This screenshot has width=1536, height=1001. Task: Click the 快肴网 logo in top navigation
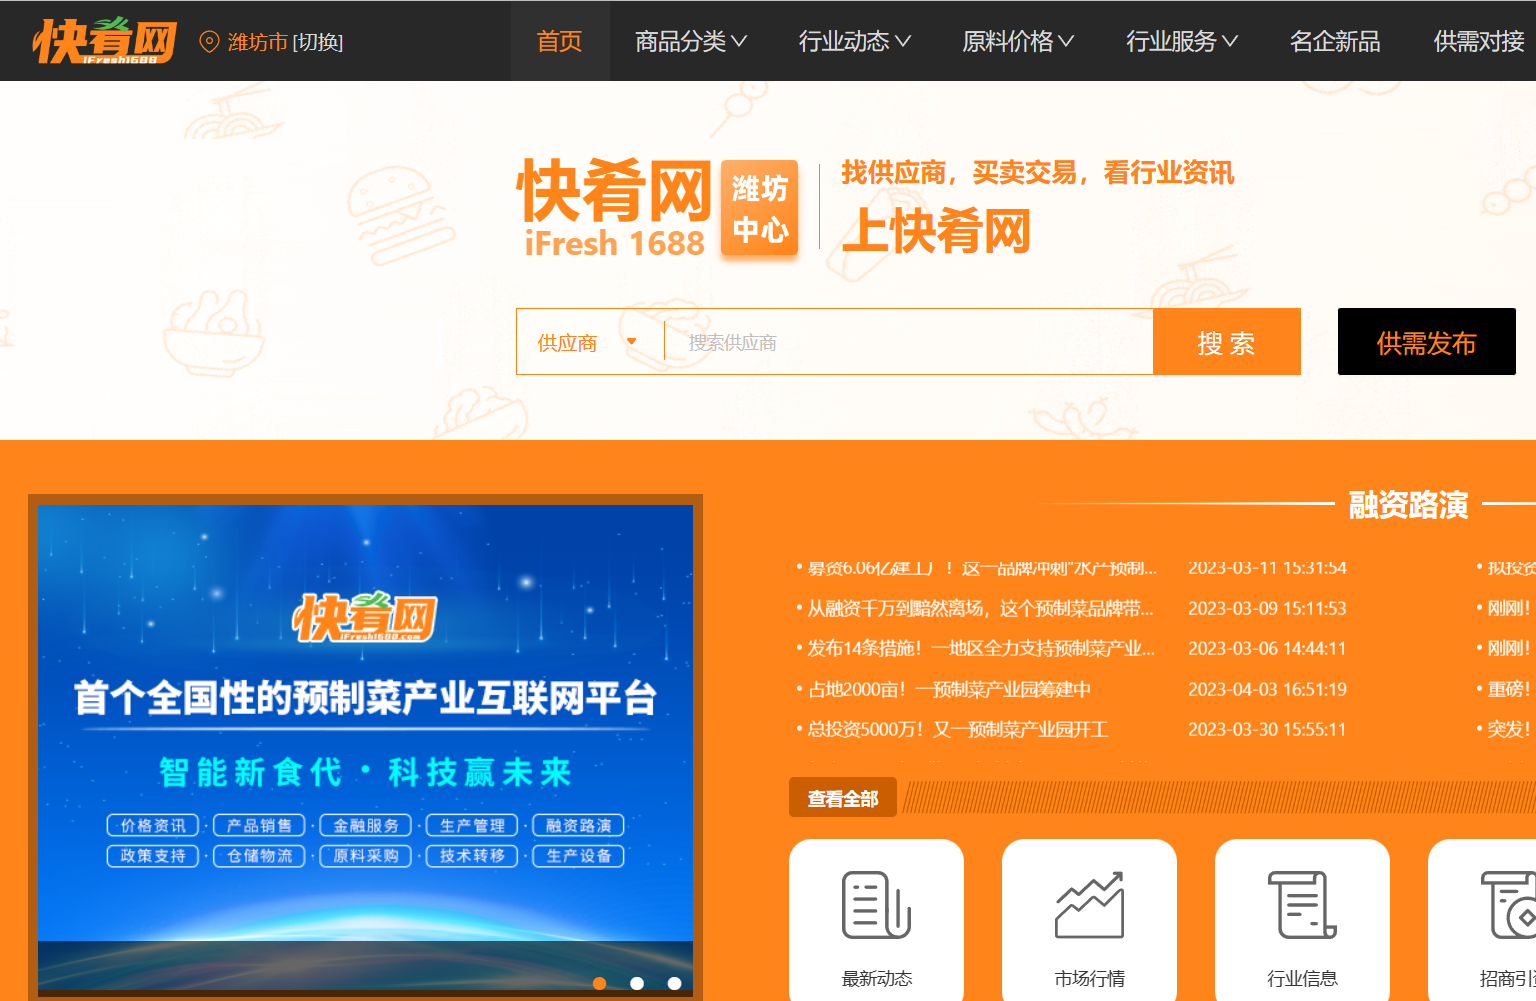click(104, 41)
